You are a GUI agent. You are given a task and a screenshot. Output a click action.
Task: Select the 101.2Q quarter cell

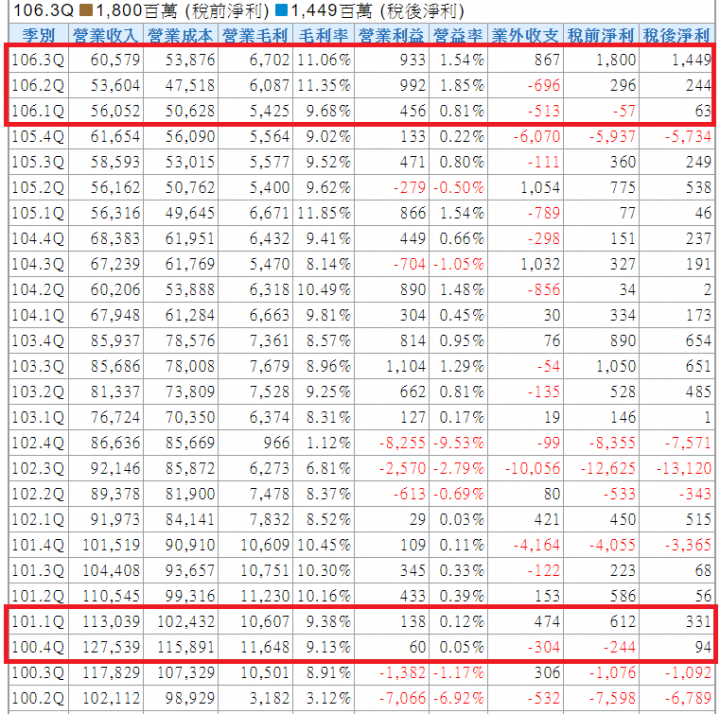[x=39, y=596]
